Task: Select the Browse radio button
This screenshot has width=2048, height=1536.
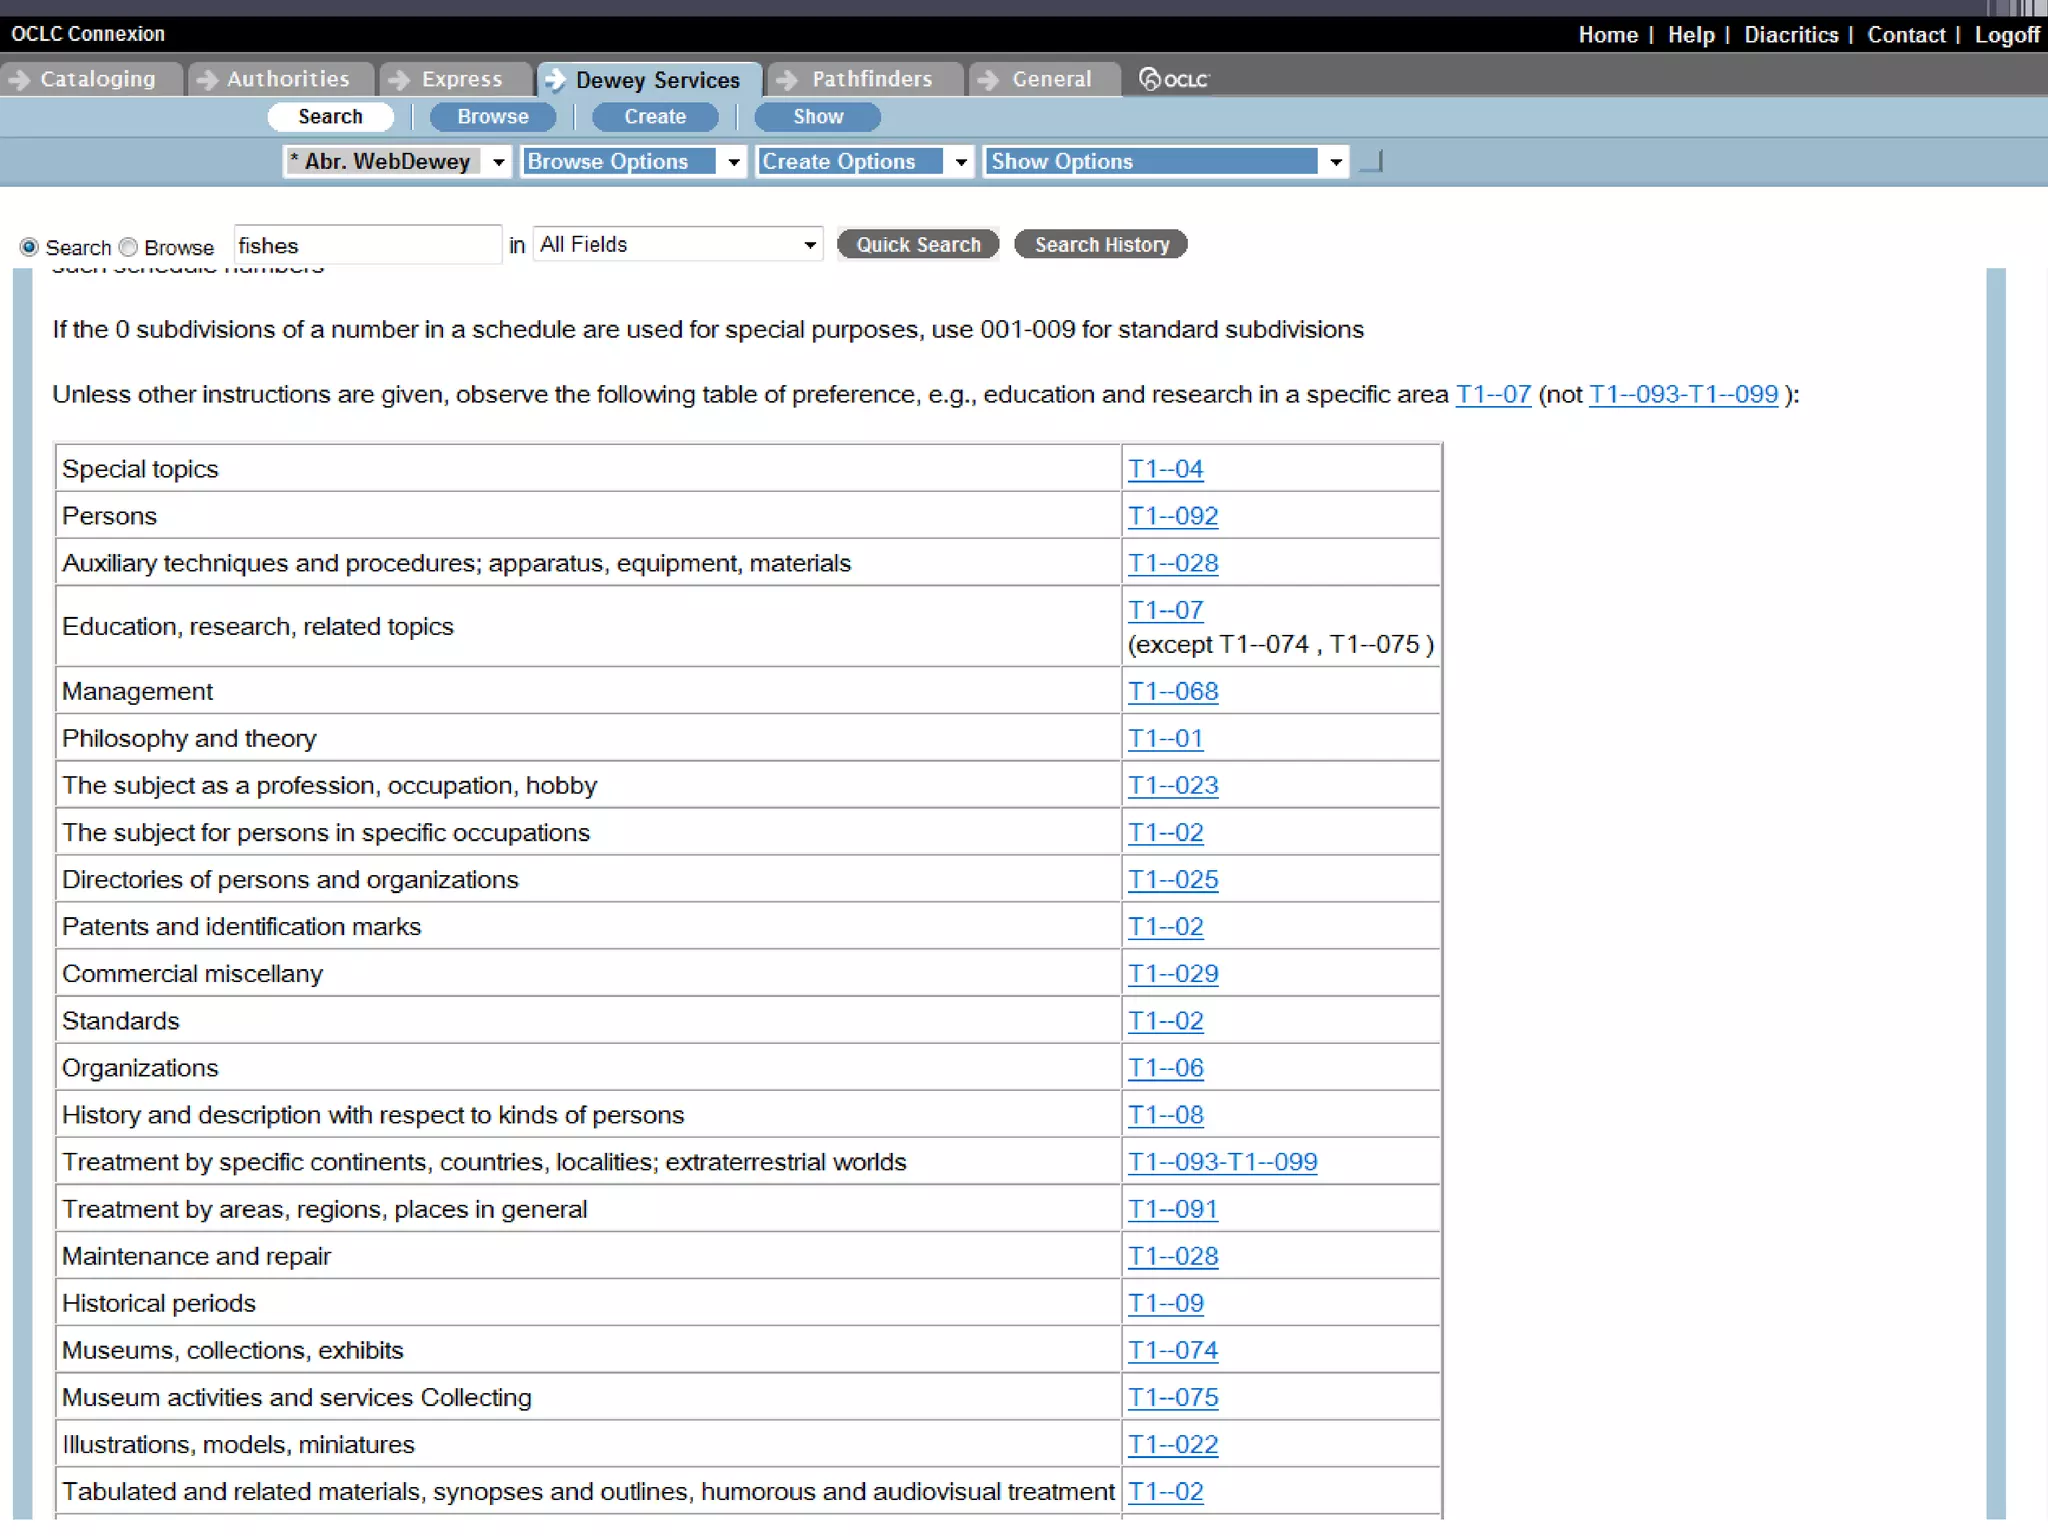Action: tap(128, 247)
